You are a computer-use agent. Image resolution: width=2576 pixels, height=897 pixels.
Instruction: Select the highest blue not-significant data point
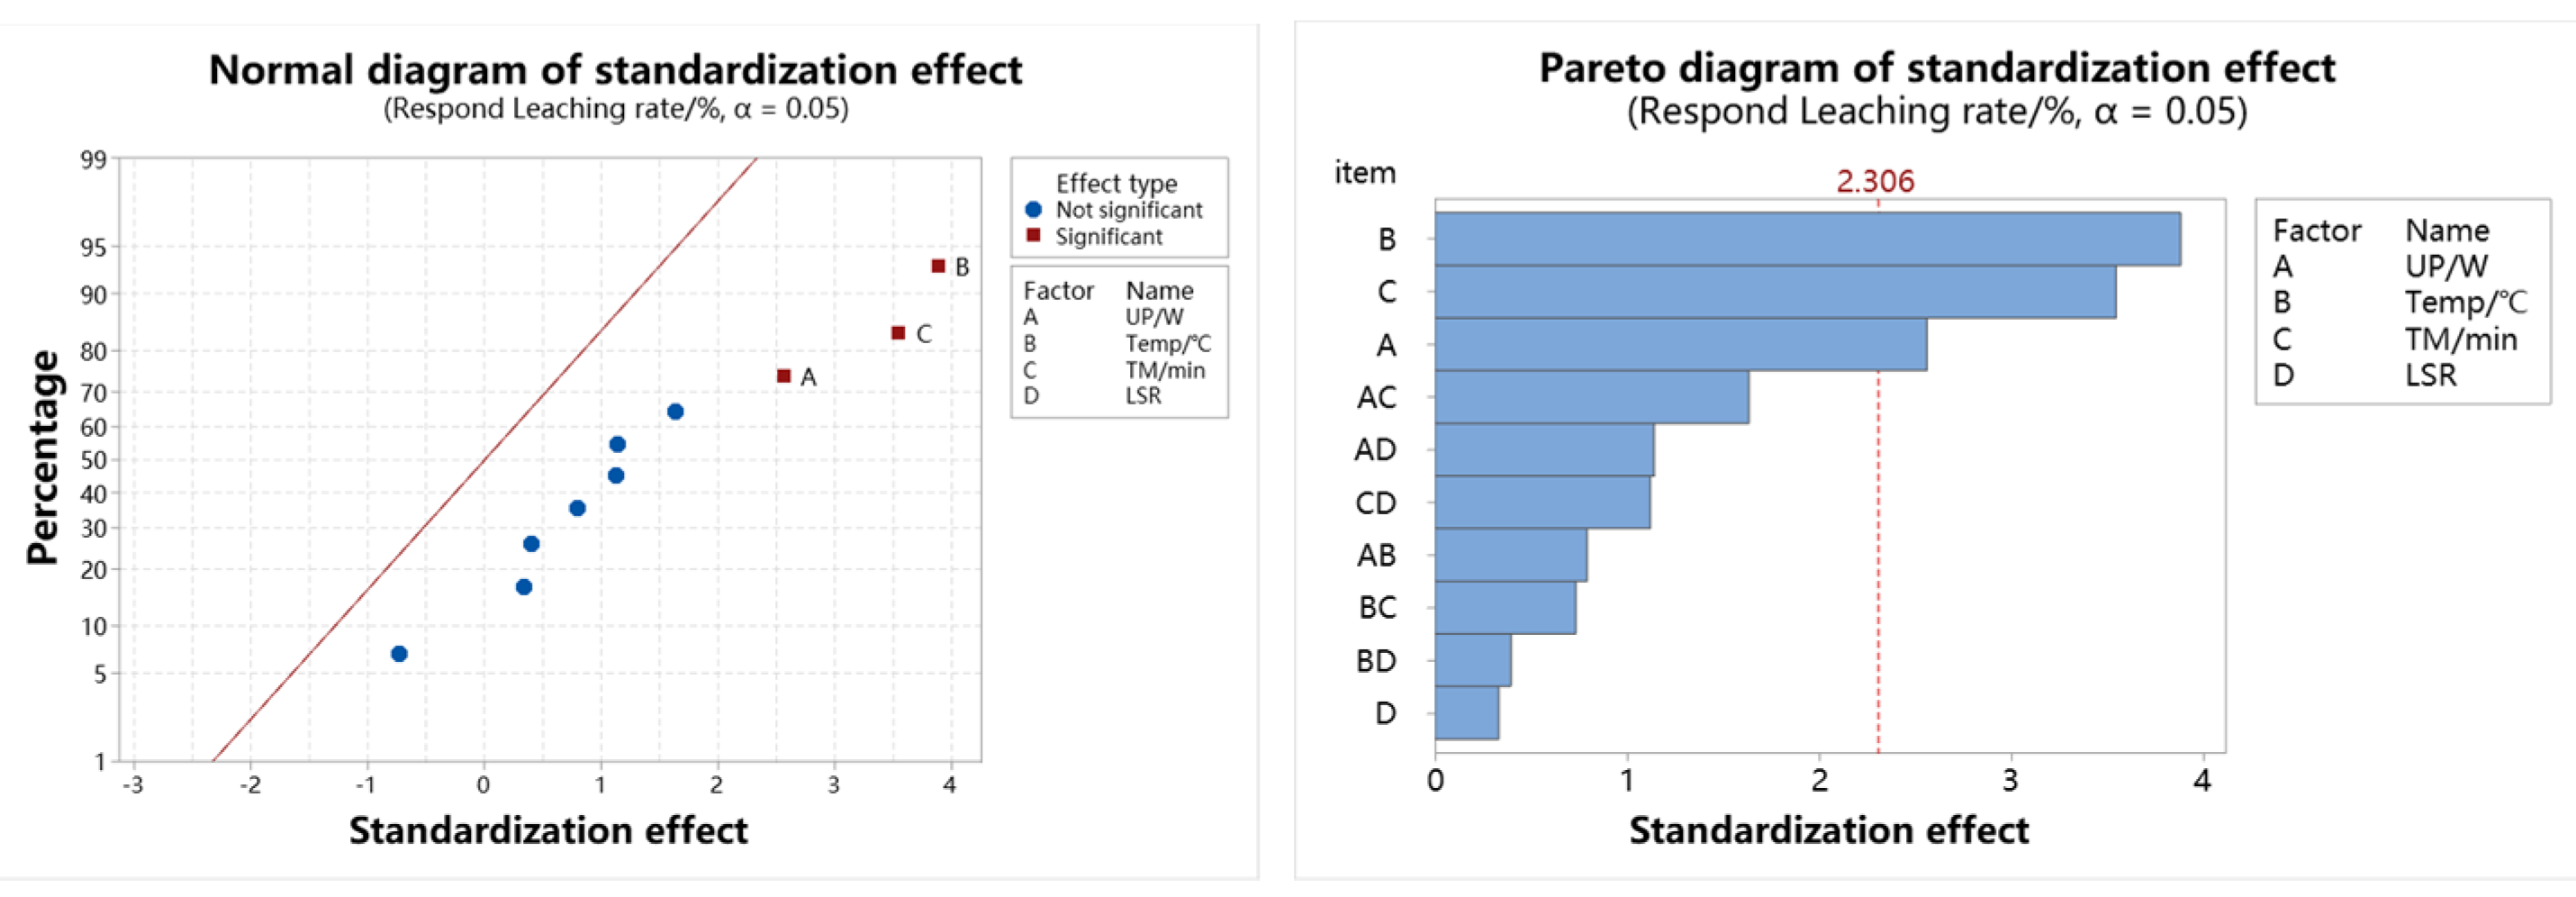pos(675,412)
